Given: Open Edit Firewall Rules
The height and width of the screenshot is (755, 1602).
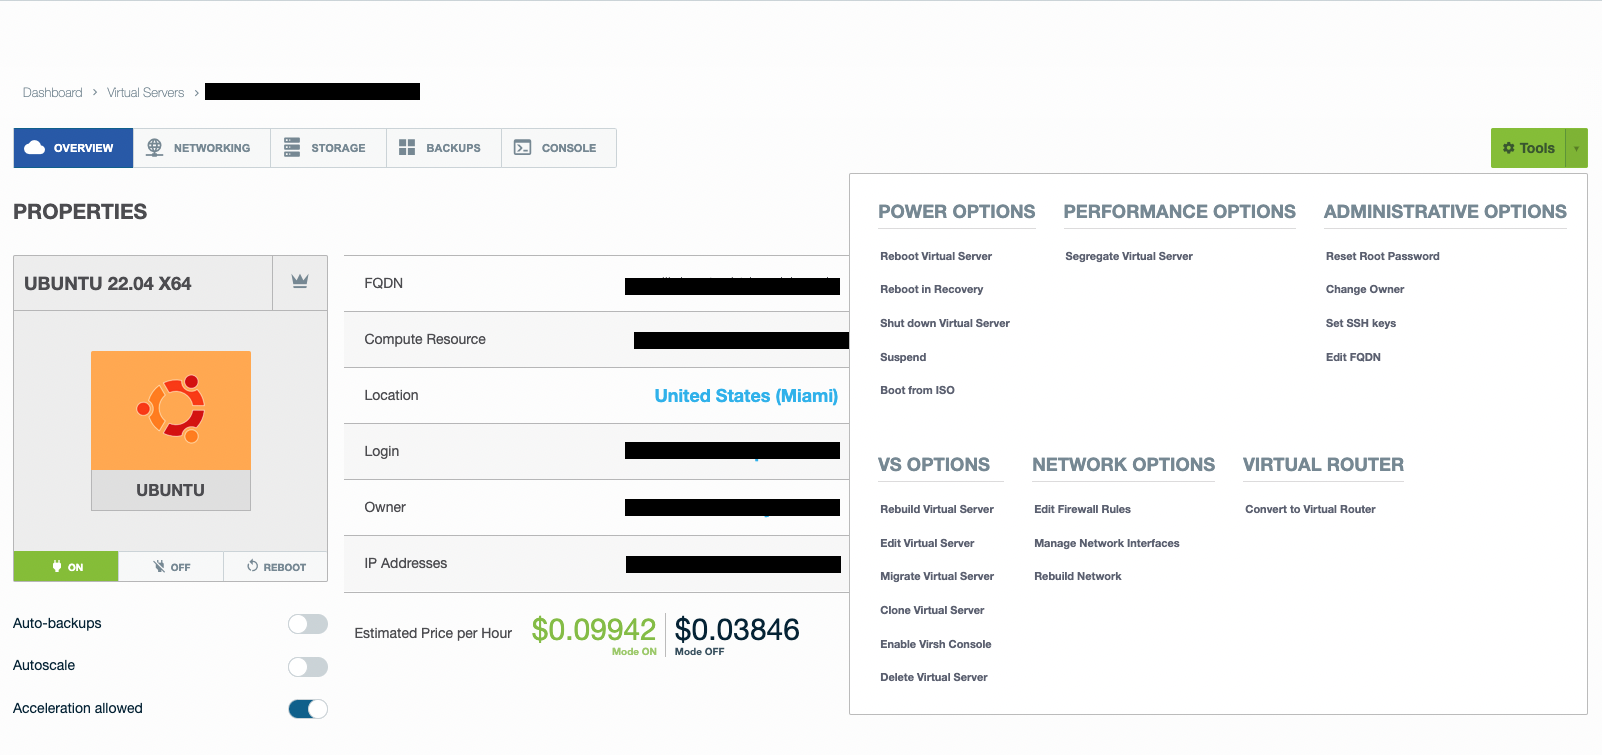Looking at the screenshot, I should pos(1082,510).
